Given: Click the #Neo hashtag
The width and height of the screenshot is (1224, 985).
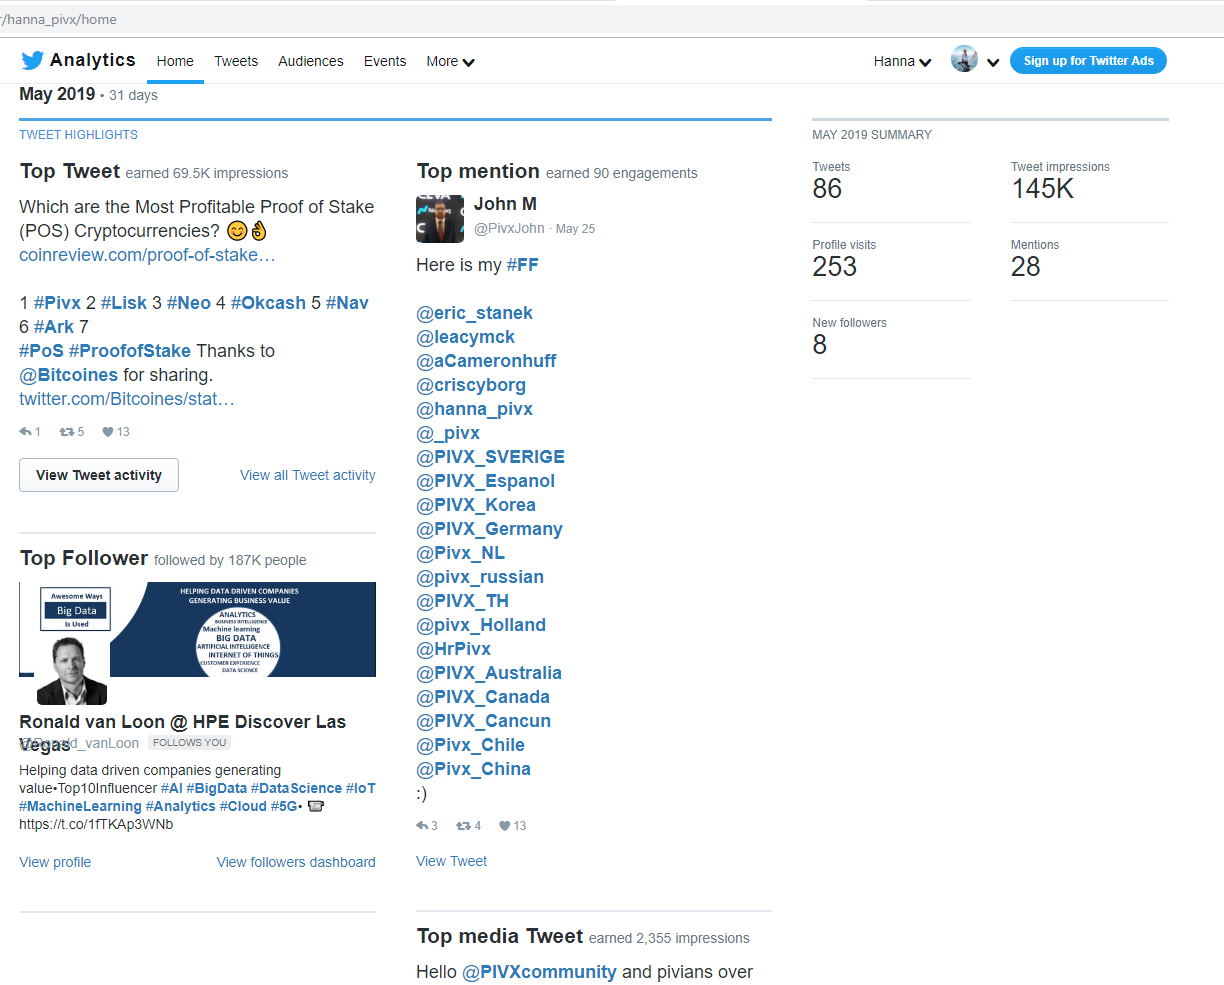Looking at the screenshot, I should click(189, 303).
